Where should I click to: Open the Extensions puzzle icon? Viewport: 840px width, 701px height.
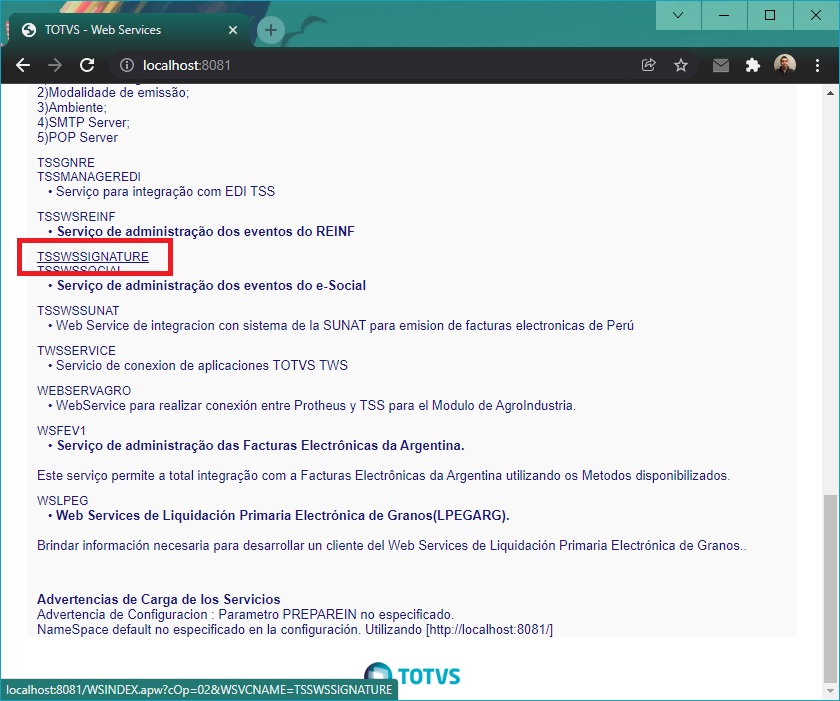tap(753, 65)
